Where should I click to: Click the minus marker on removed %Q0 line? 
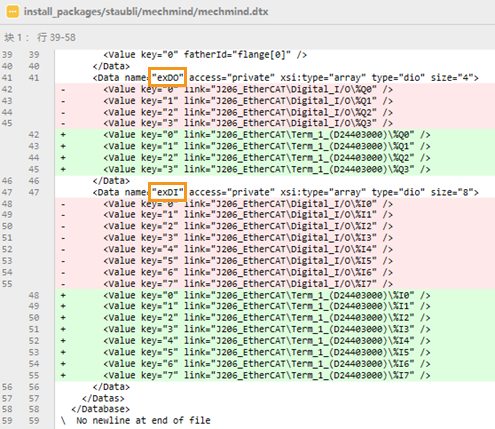[x=63, y=89]
